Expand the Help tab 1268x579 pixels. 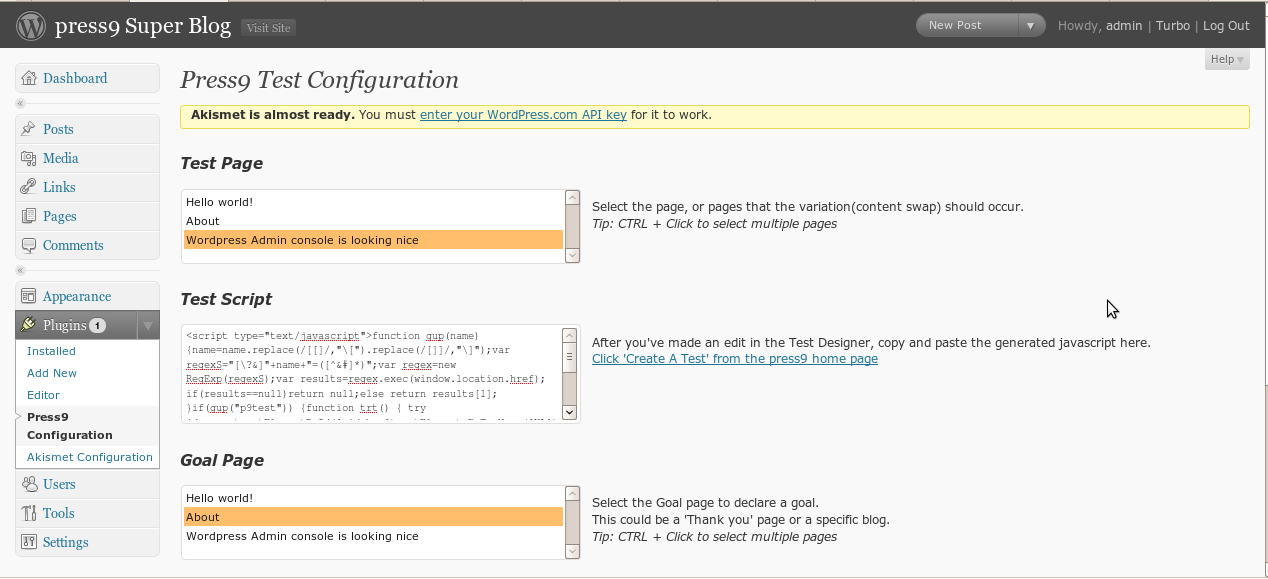point(1226,59)
